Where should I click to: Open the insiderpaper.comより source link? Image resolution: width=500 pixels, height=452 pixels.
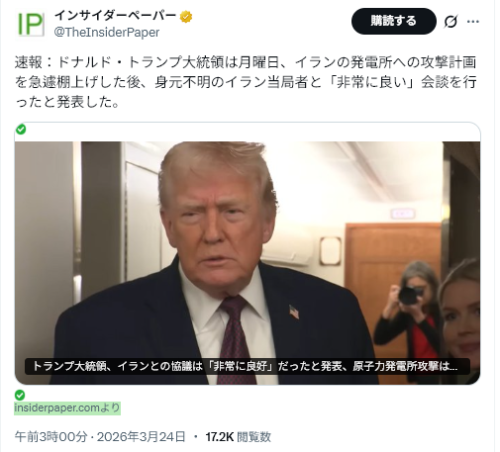point(67,408)
